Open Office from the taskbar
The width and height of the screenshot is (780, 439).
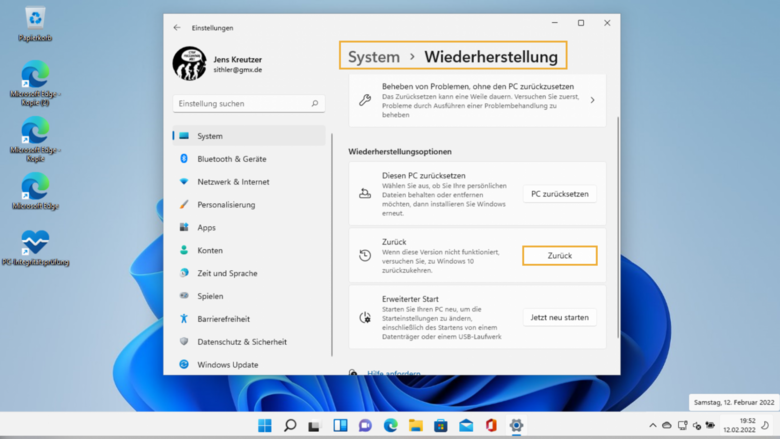click(x=491, y=426)
